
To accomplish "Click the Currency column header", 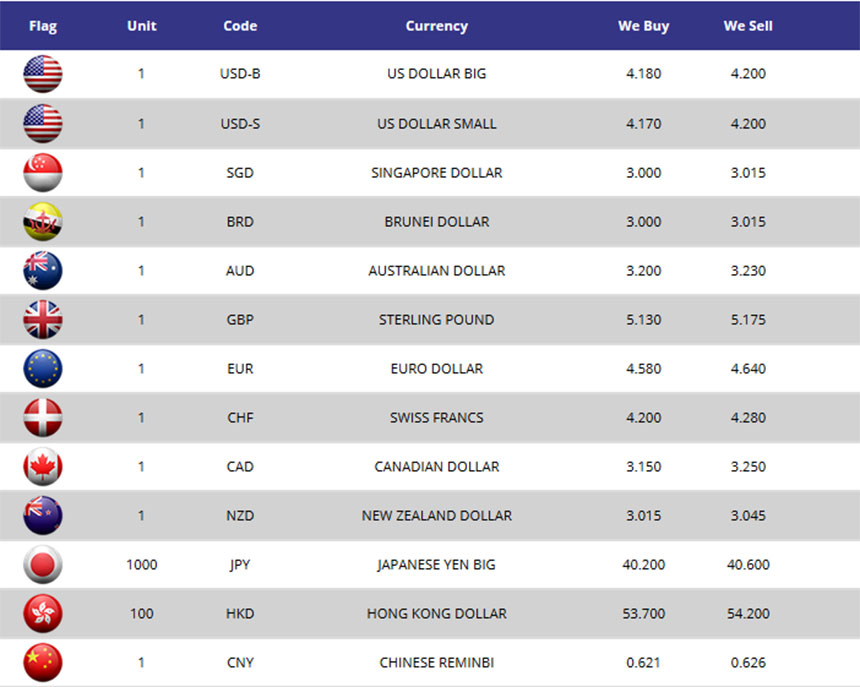I will click(x=437, y=26).
